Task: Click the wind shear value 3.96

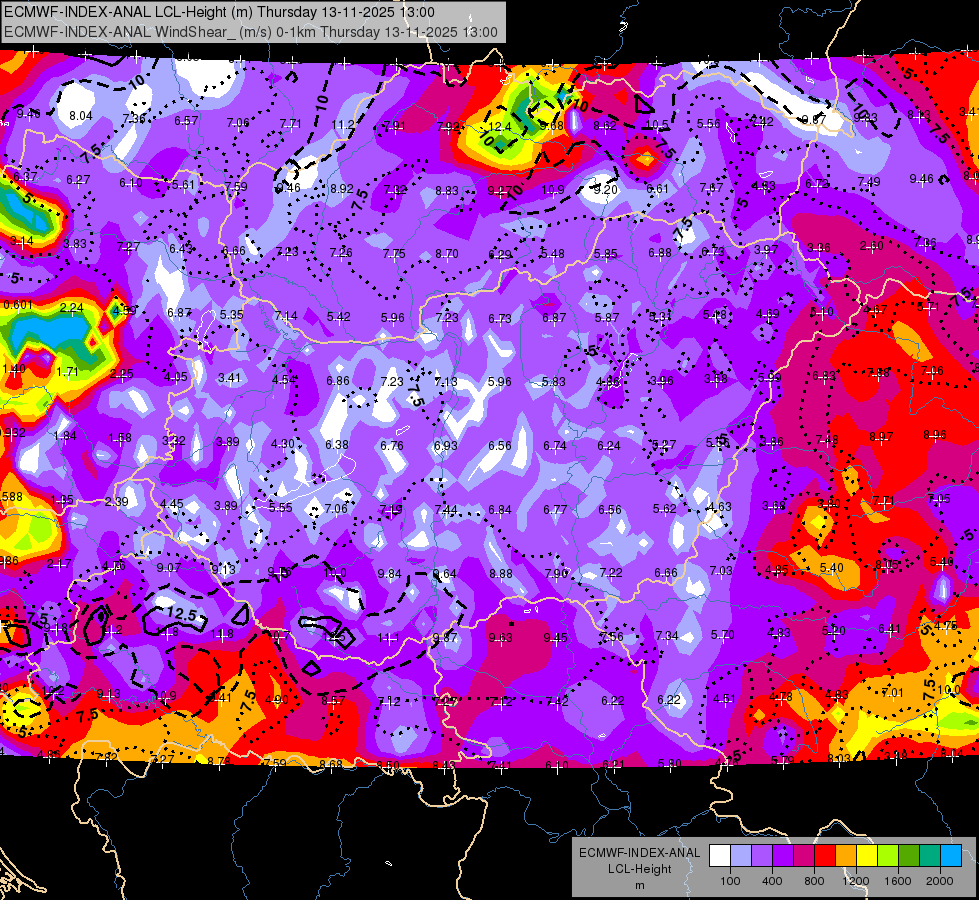Action: click(661, 380)
